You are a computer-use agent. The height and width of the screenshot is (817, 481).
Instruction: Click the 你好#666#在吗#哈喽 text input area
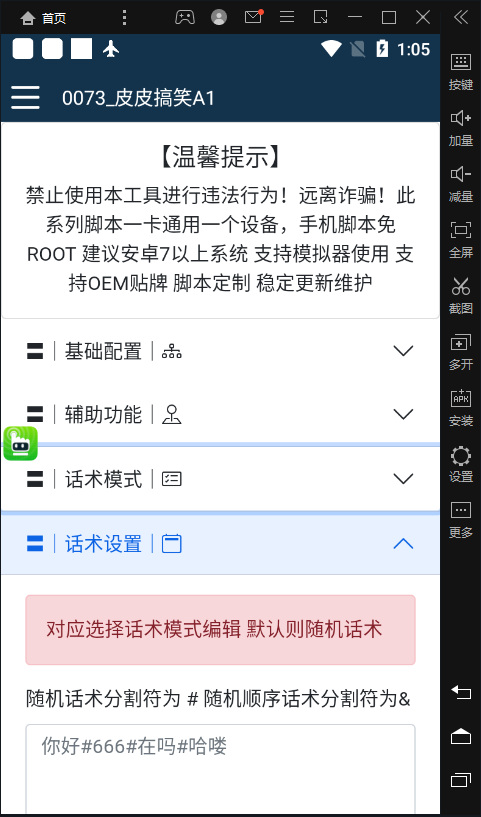[220, 770]
